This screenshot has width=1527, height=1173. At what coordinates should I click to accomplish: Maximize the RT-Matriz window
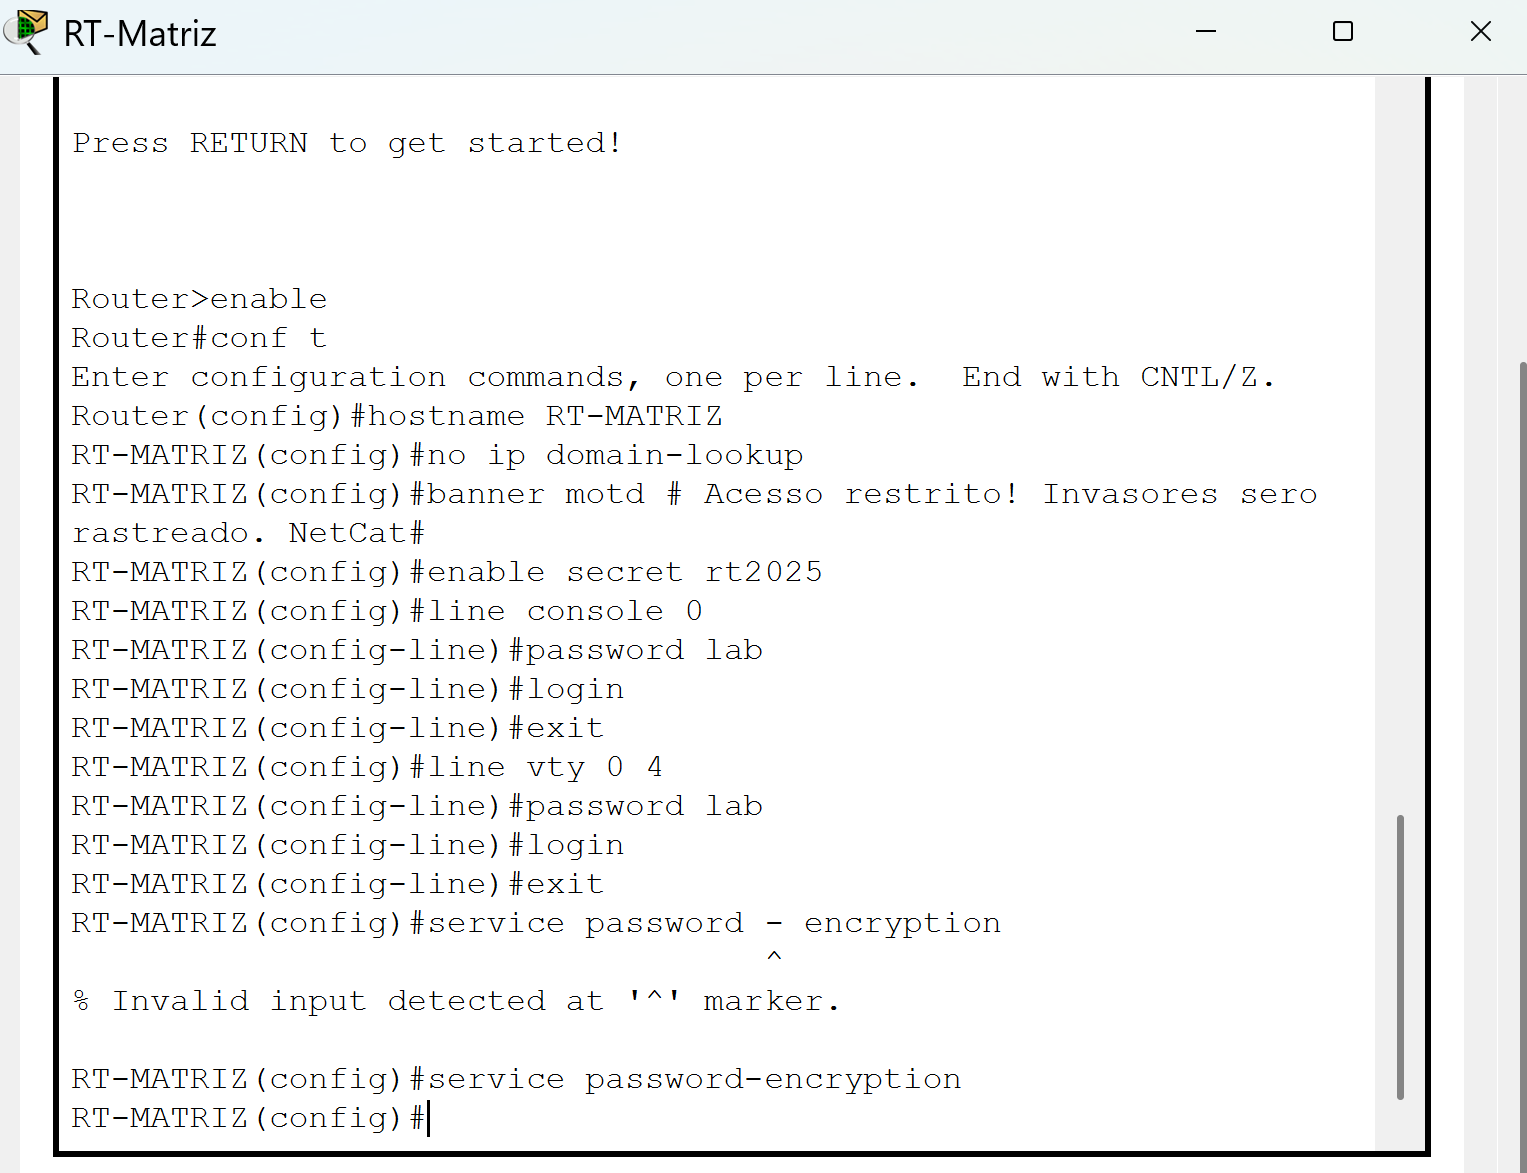[1343, 32]
